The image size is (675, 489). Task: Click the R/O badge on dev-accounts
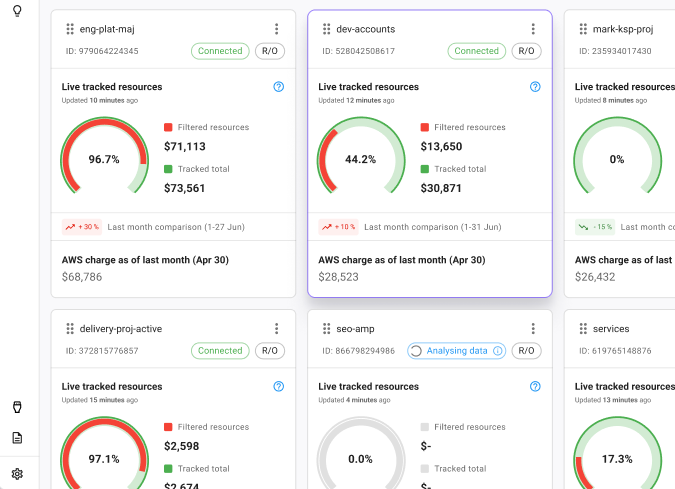tap(526, 51)
